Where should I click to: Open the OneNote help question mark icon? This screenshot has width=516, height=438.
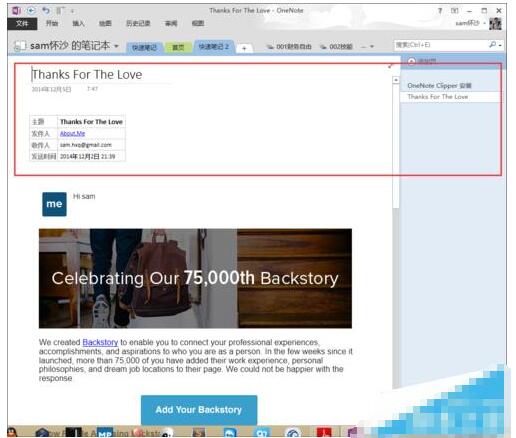click(x=440, y=11)
